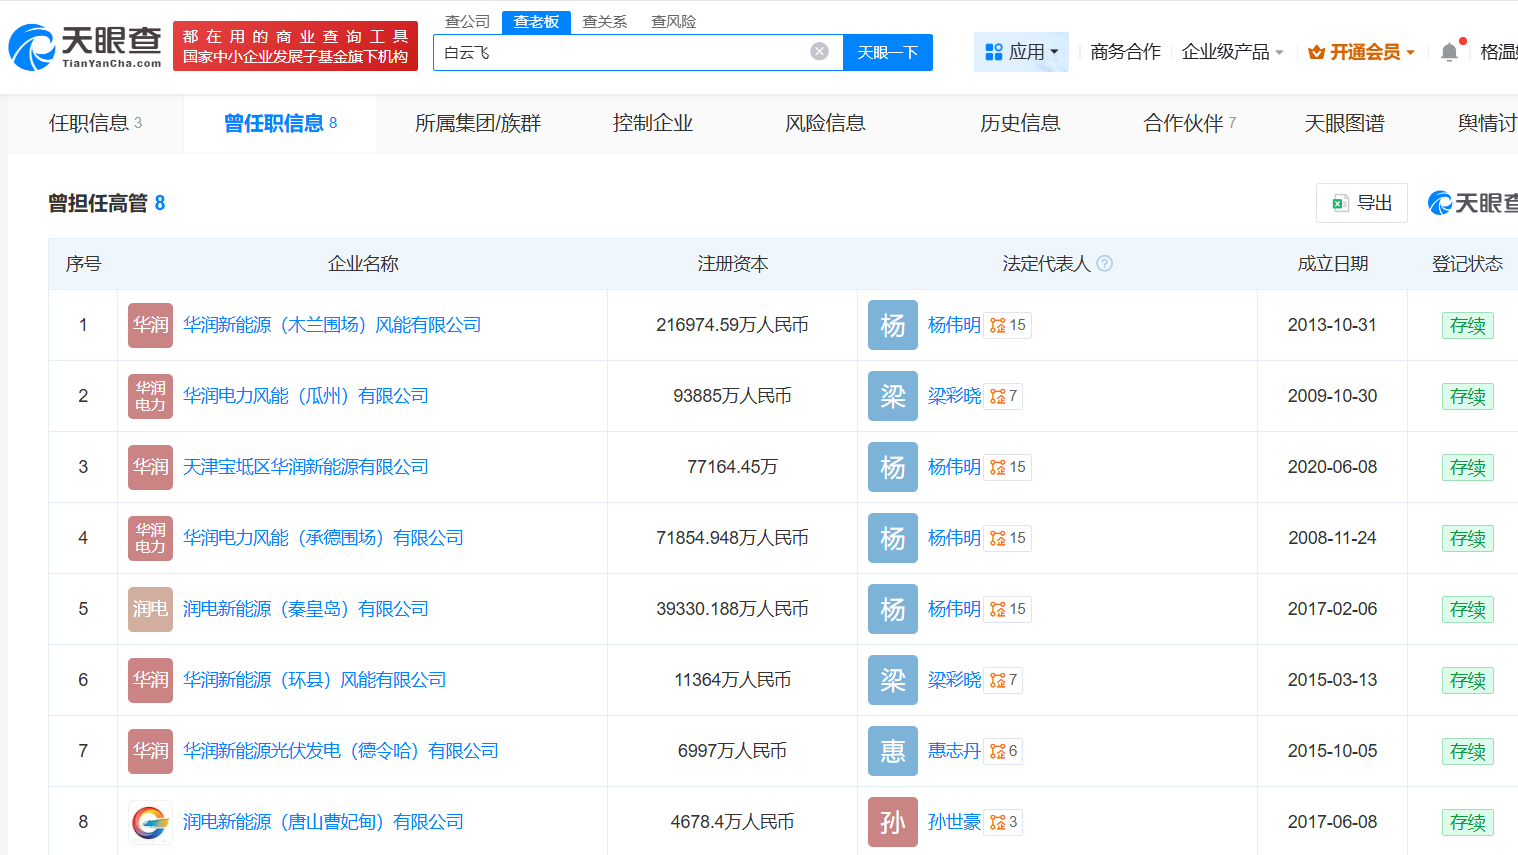Expand the 应用 dropdown
The width and height of the screenshot is (1518, 855).
(x=1021, y=52)
